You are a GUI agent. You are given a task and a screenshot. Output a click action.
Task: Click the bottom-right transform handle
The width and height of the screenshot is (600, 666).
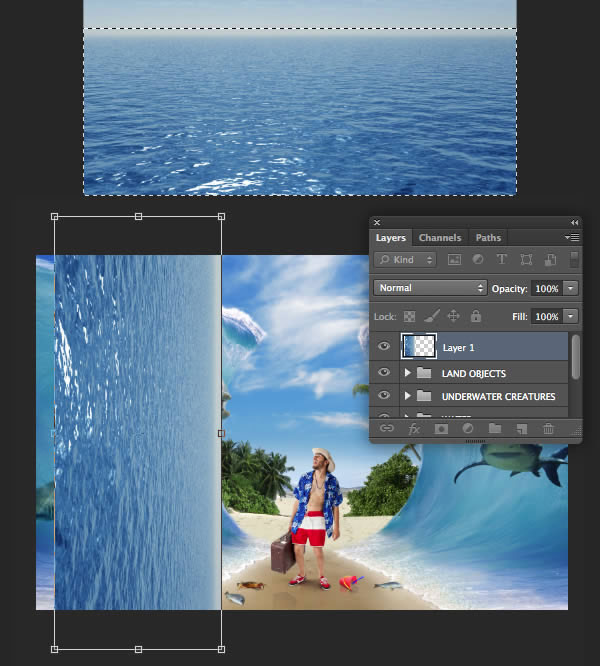tap(221, 649)
